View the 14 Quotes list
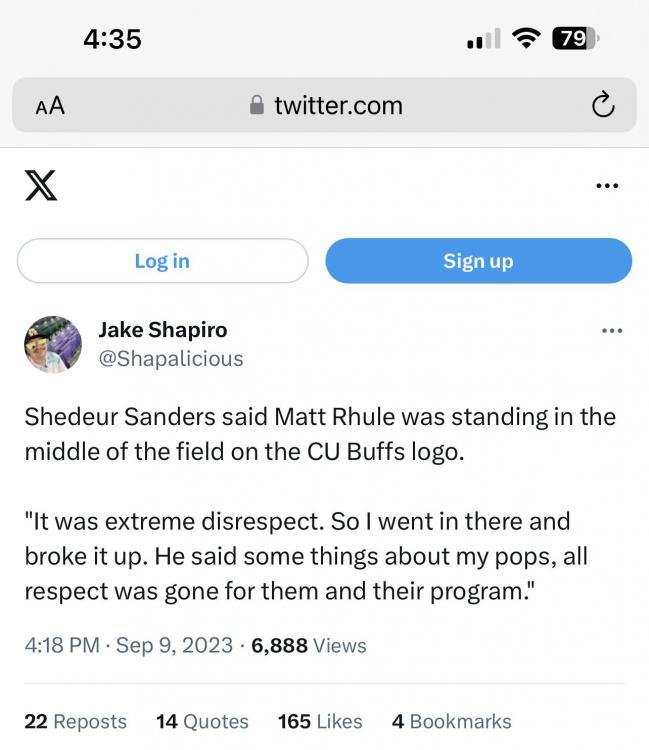Image resolution: width=649 pixels, height=750 pixels. 202,721
